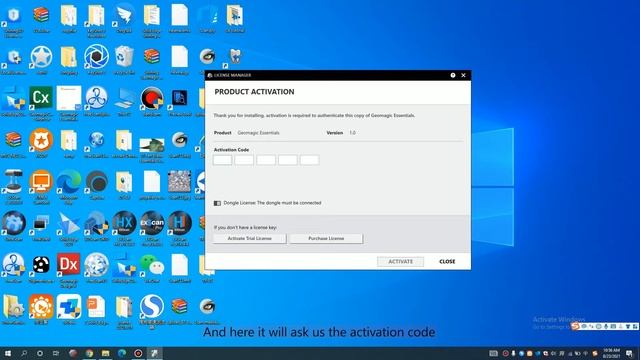Click the Activate Trial License button
Screen dimensions: 640x360
(249, 238)
